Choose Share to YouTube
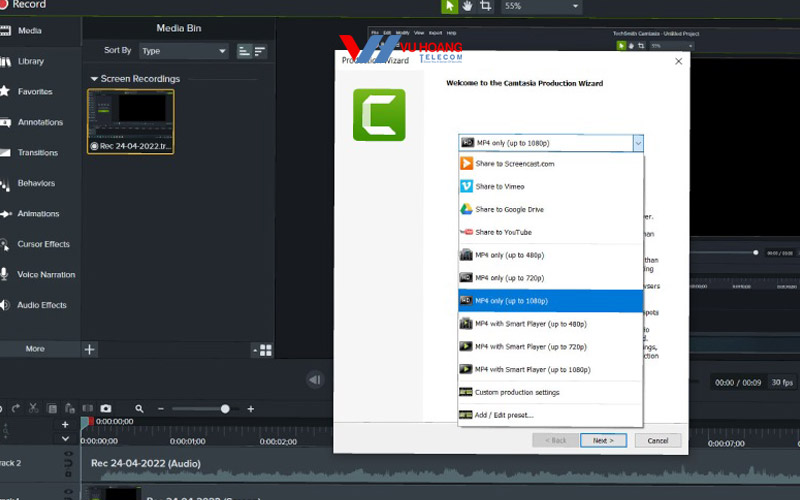This screenshot has width=800, height=500. tap(551, 232)
